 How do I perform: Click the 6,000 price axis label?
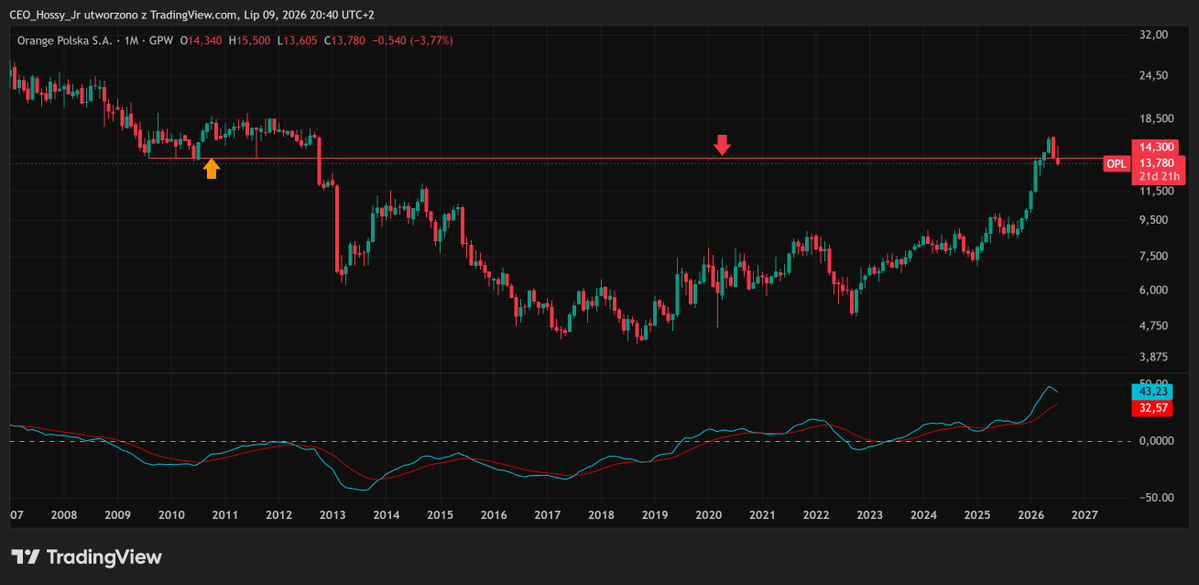(x=1152, y=290)
